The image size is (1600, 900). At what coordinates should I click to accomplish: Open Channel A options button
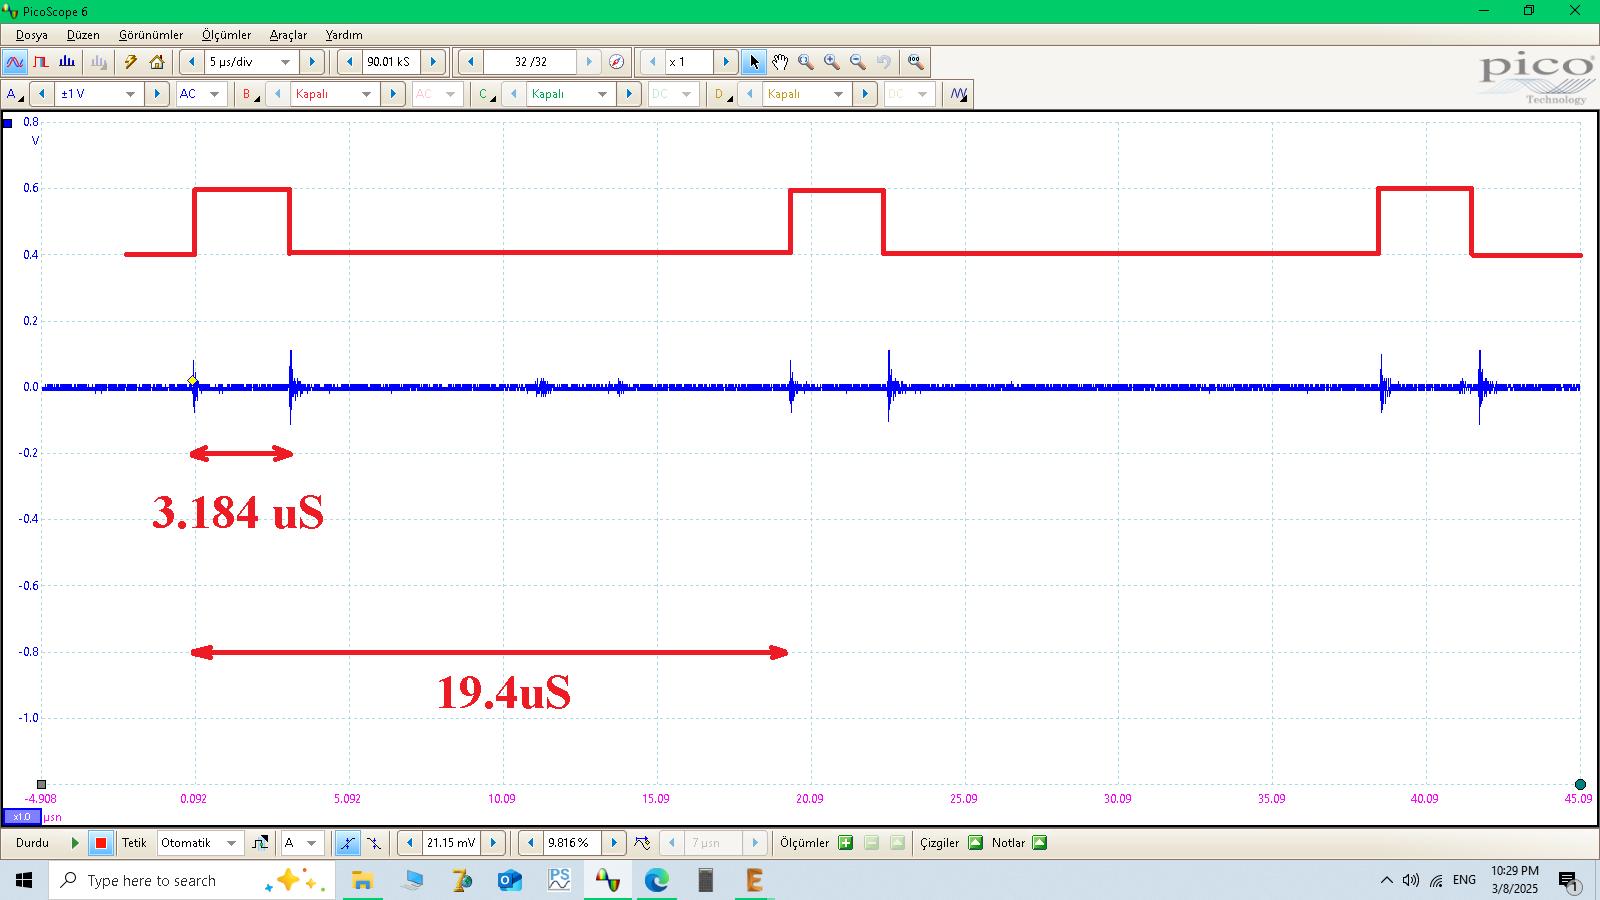pyautogui.click(x=14, y=94)
